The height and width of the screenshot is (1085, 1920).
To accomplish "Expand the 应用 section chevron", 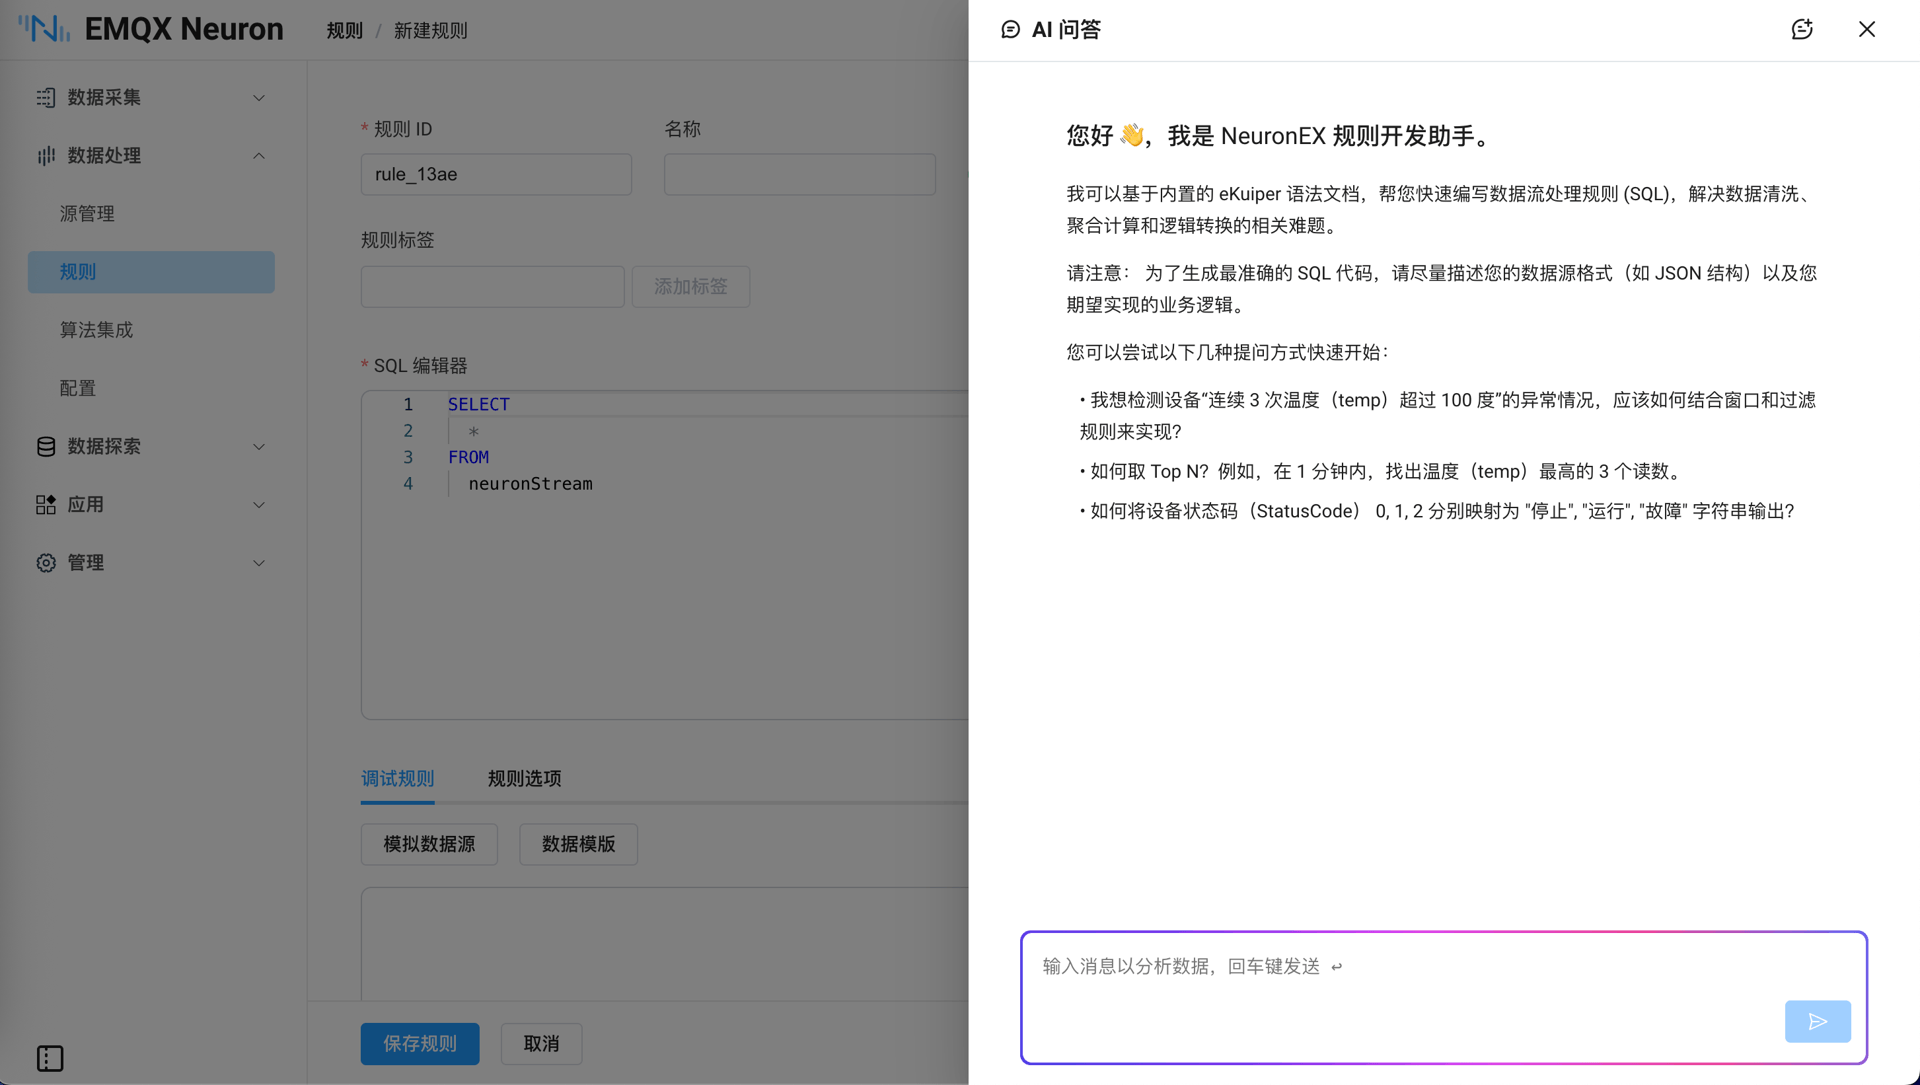I will point(259,504).
